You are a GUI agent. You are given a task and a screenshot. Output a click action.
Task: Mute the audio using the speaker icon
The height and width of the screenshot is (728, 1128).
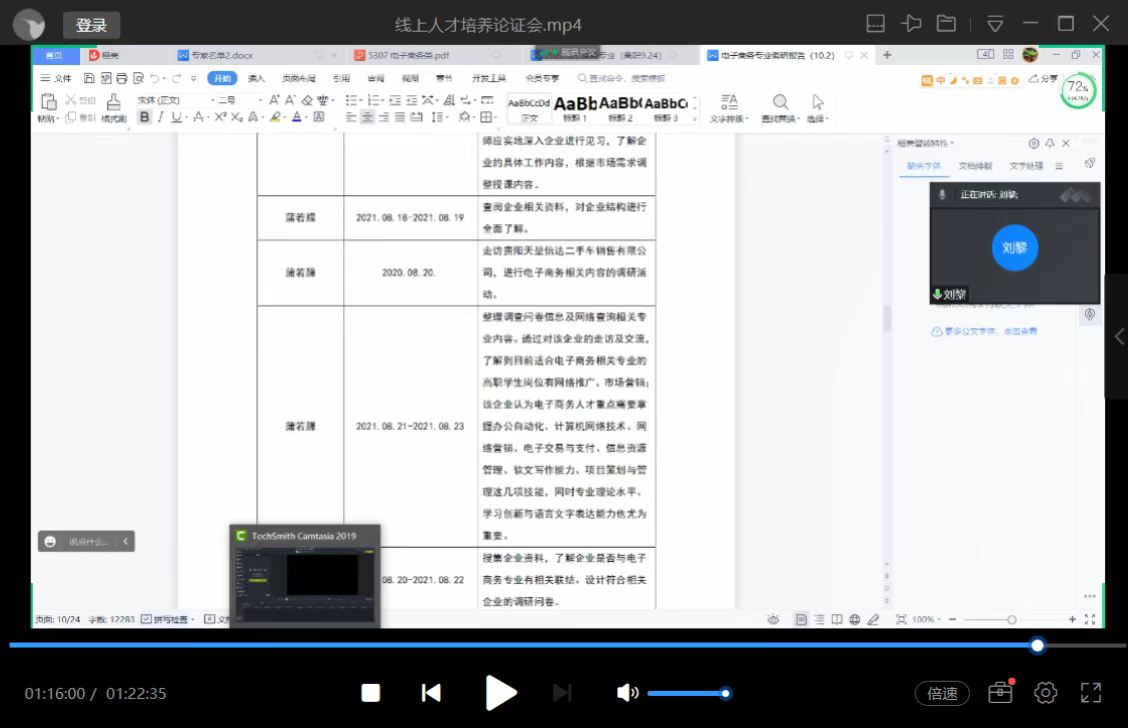pos(627,693)
